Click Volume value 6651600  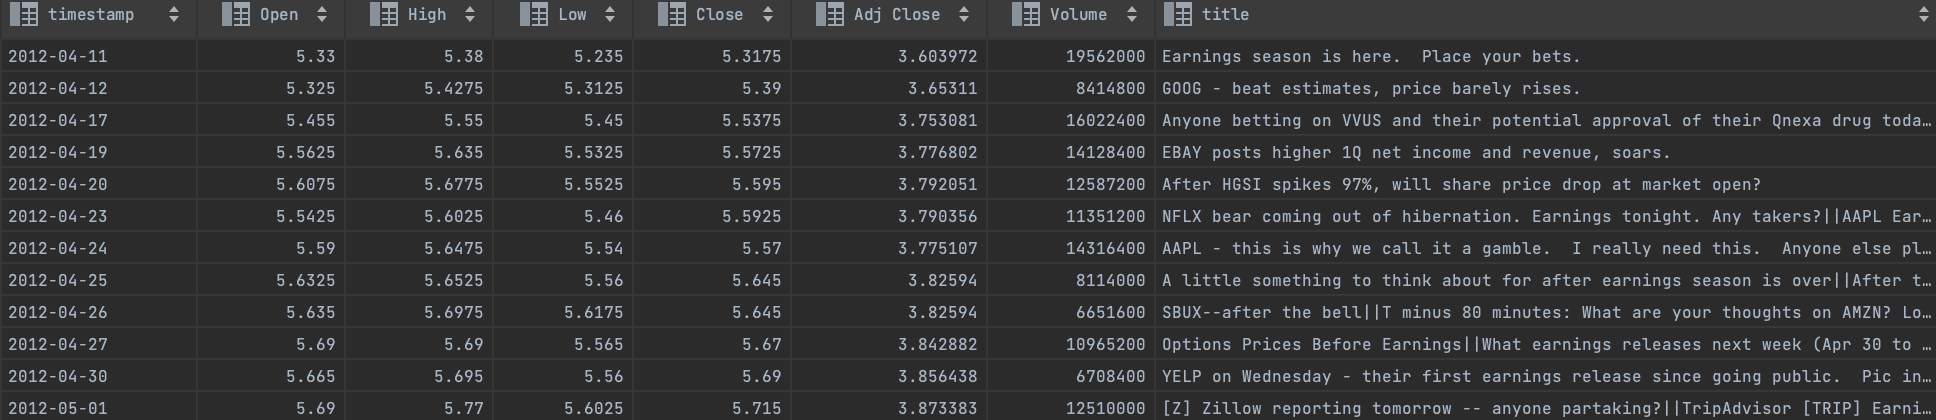tap(1111, 313)
